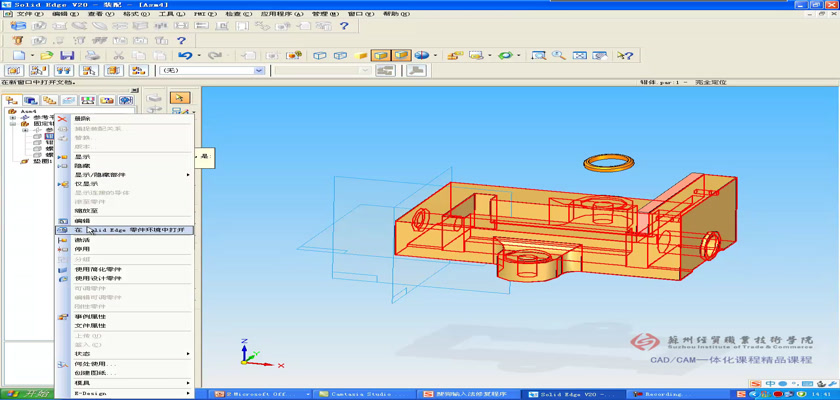The image size is (840, 400).
Task: Select the Asm4 root tree node
Action: (x=27, y=111)
